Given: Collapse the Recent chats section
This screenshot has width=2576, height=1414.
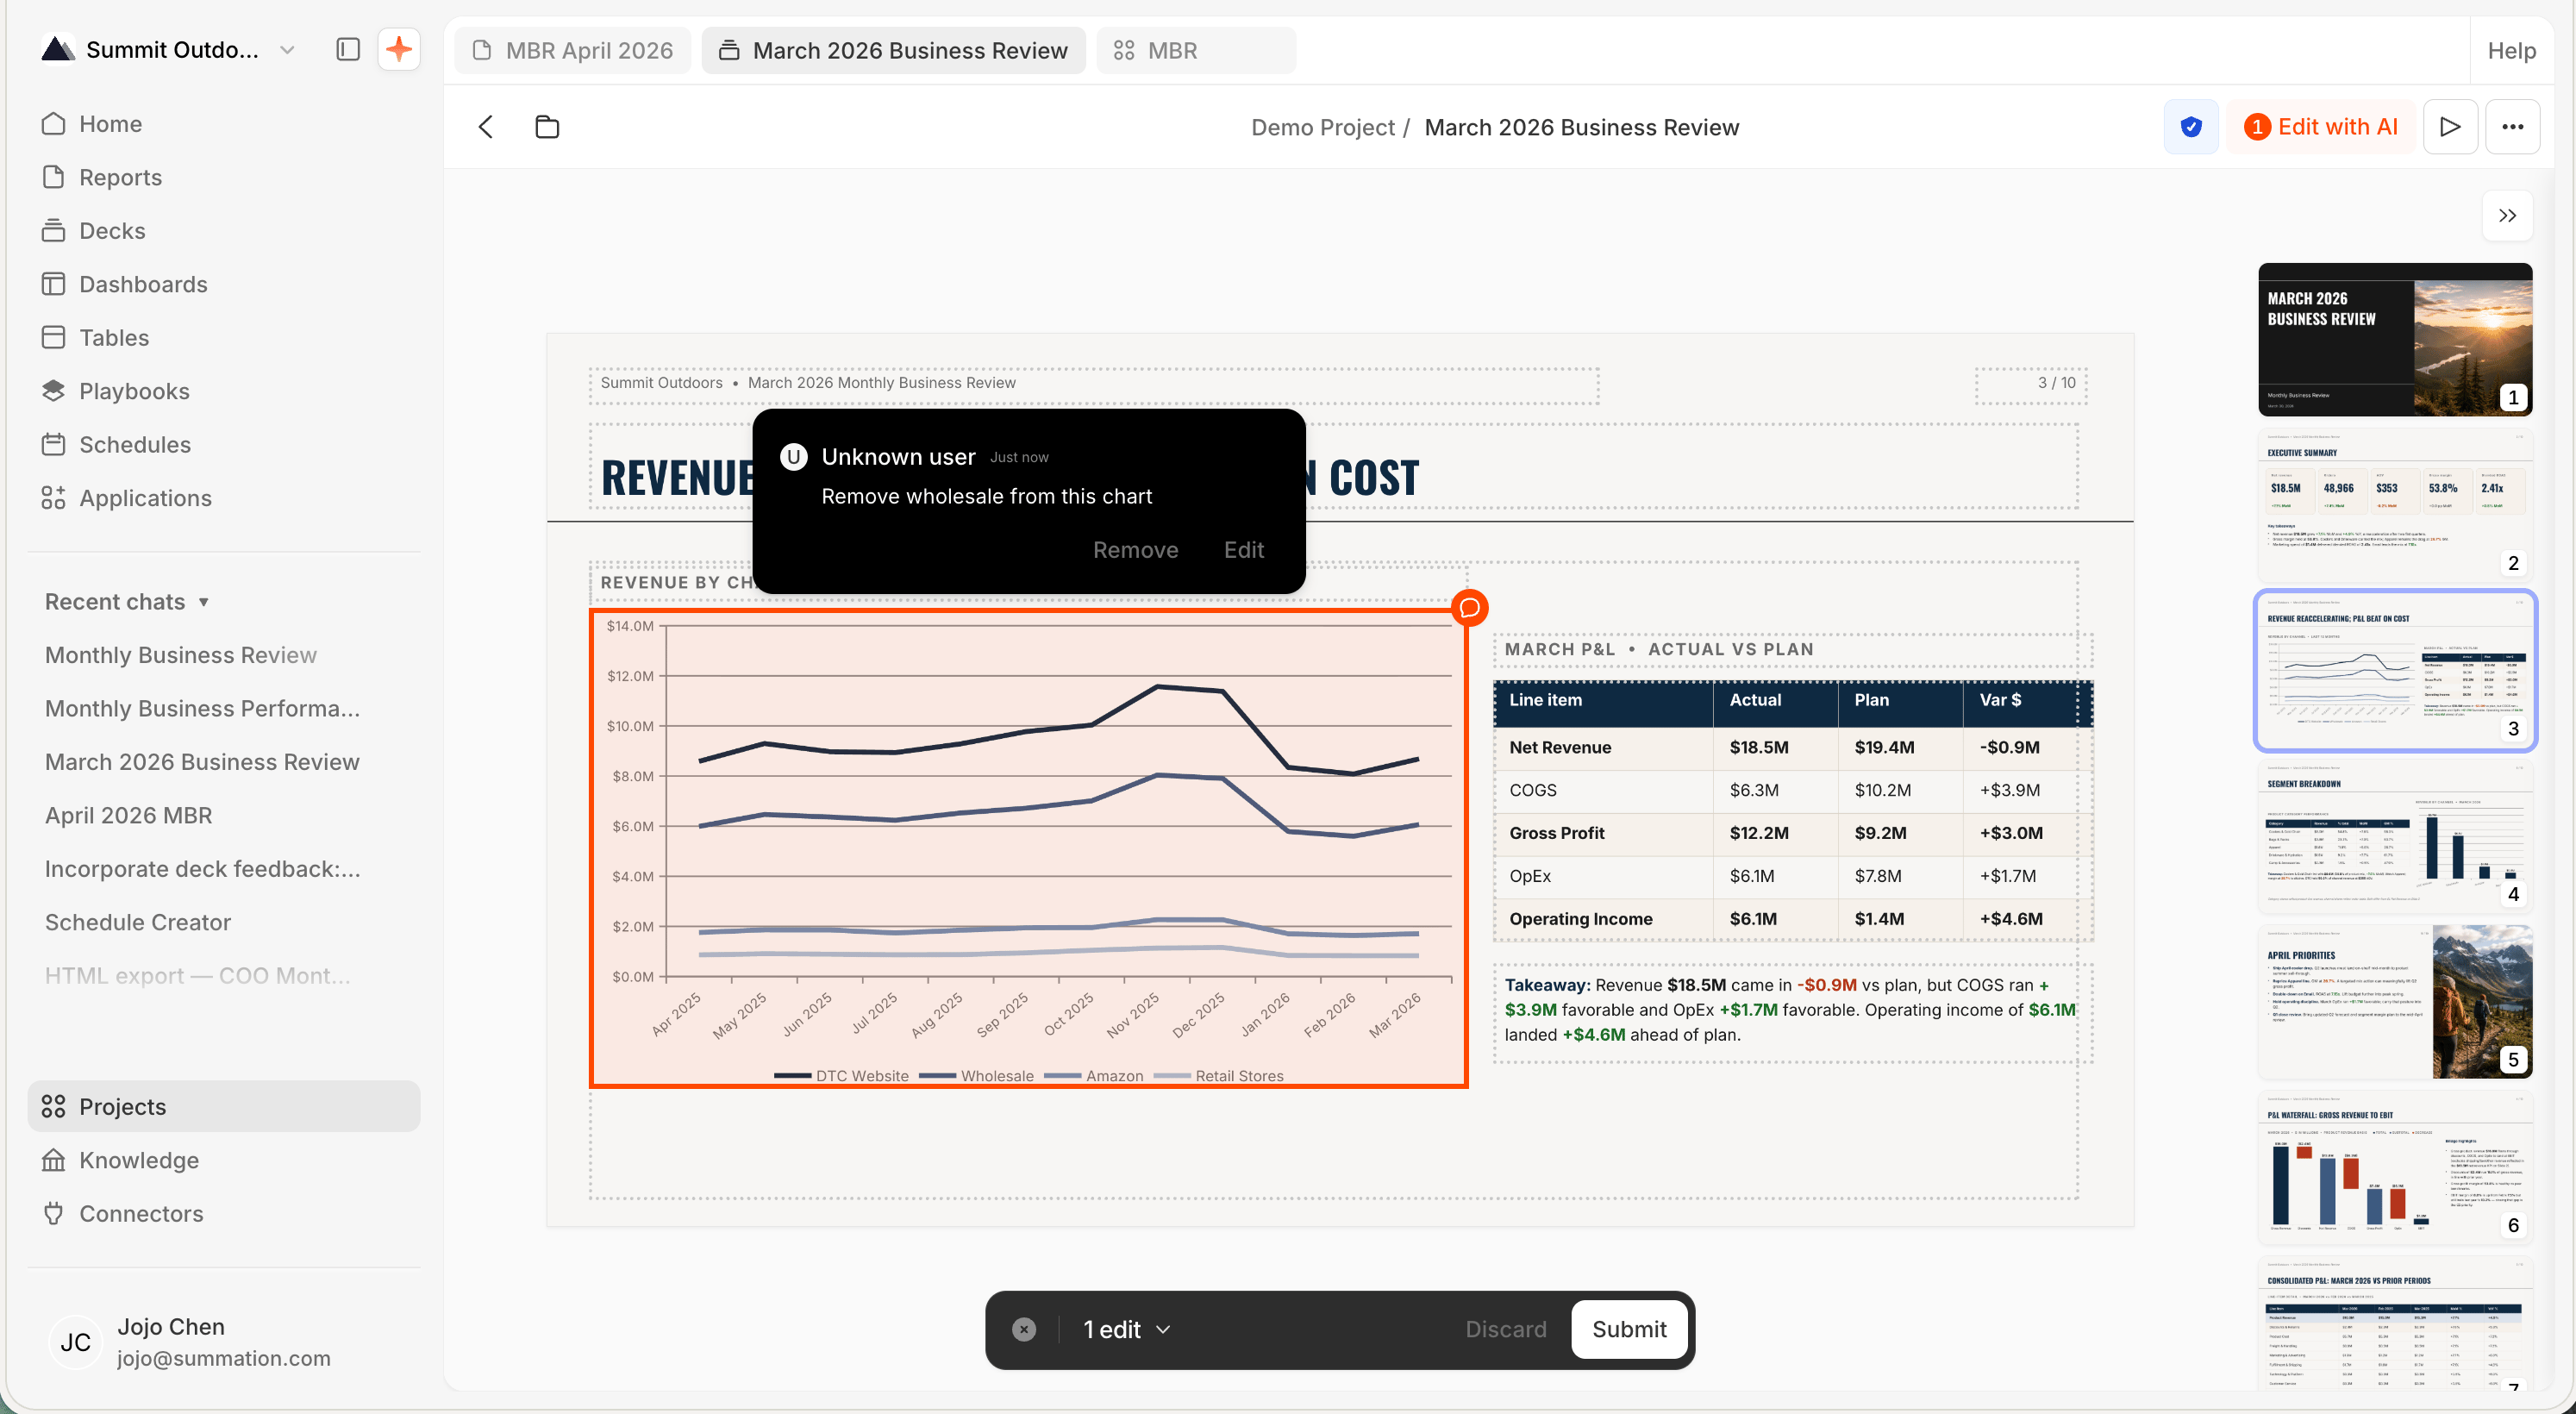Looking at the screenshot, I should [127, 602].
